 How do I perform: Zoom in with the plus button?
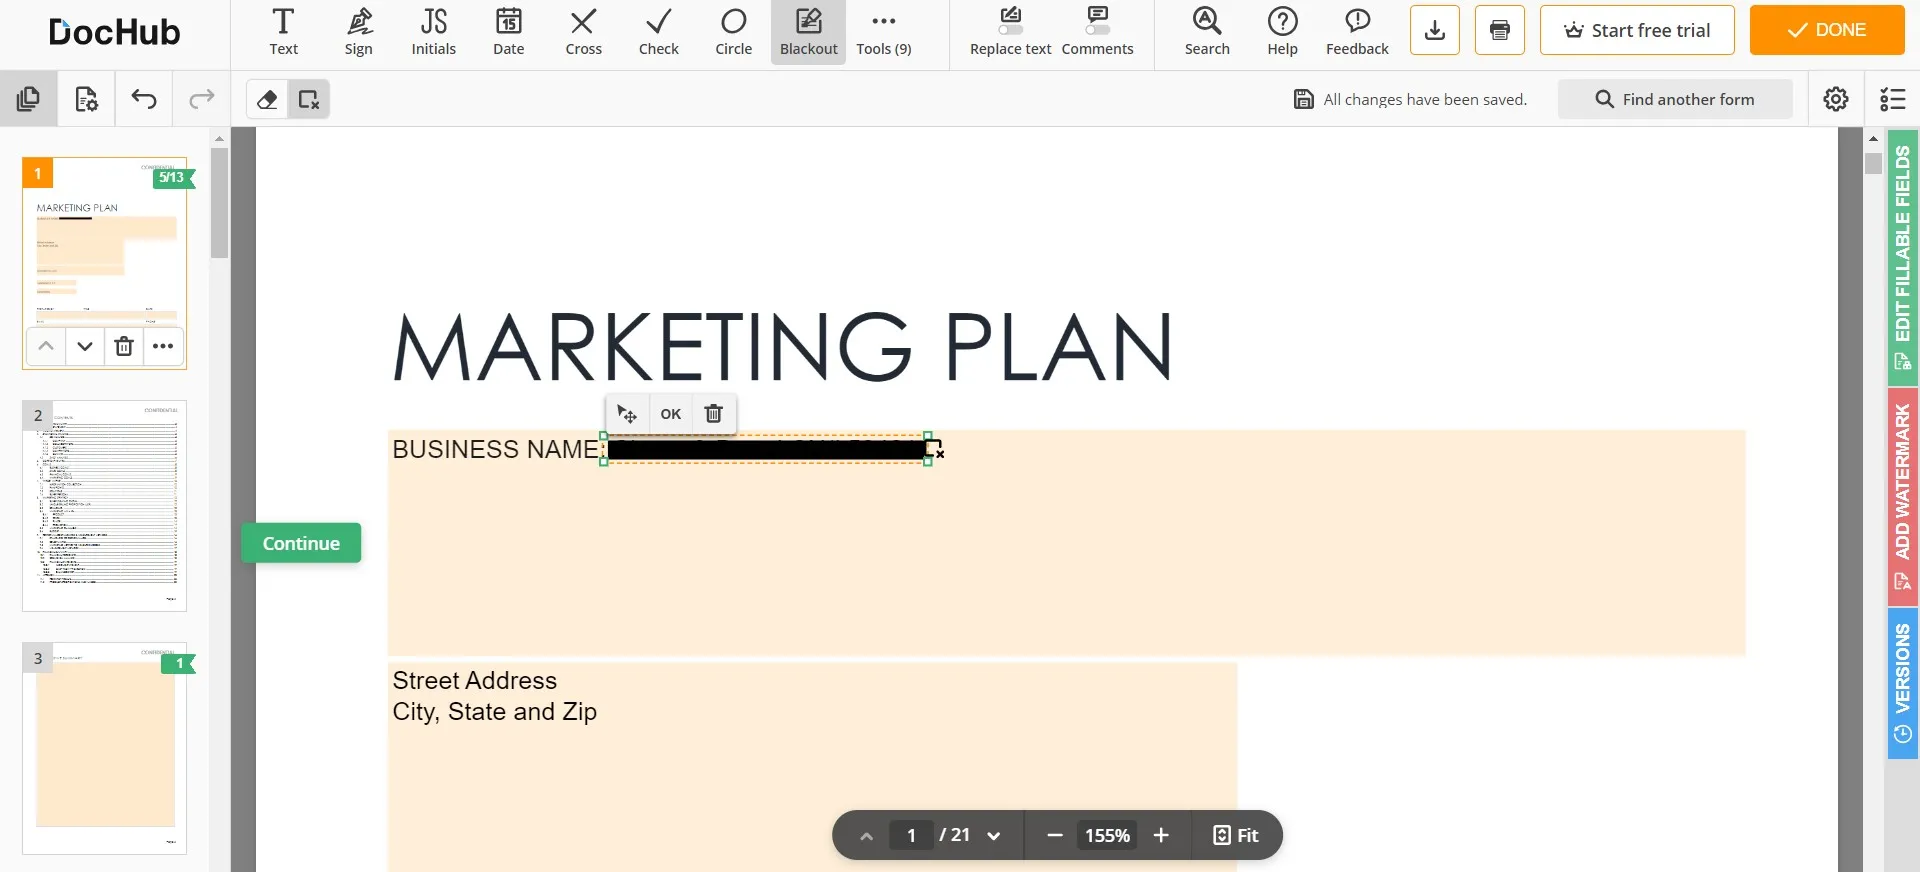pyautogui.click(x=1161, y=836)
